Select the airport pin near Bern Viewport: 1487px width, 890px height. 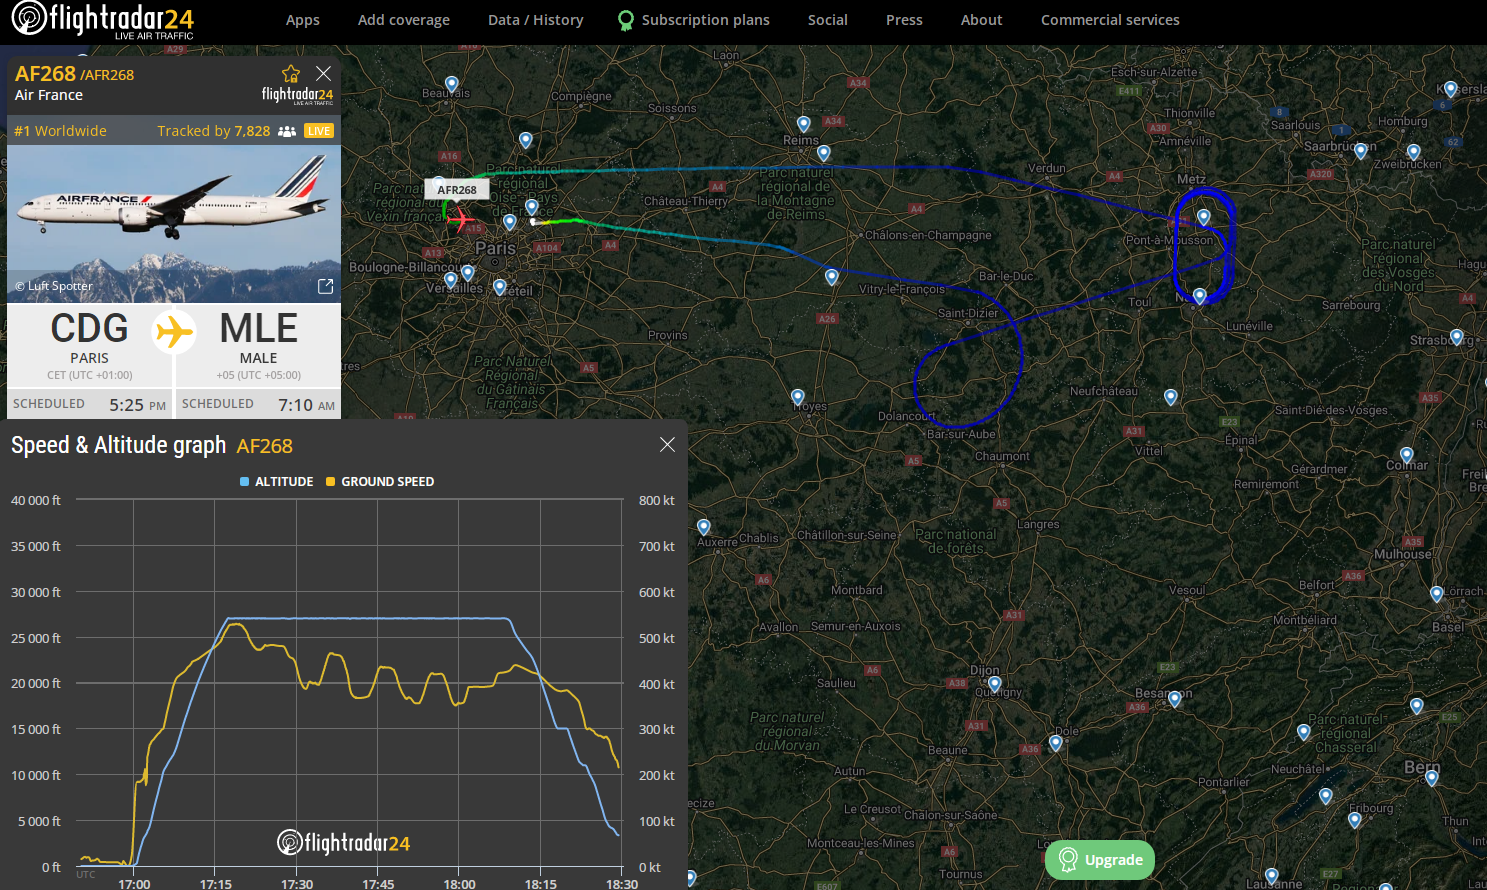coord(1432,778)
